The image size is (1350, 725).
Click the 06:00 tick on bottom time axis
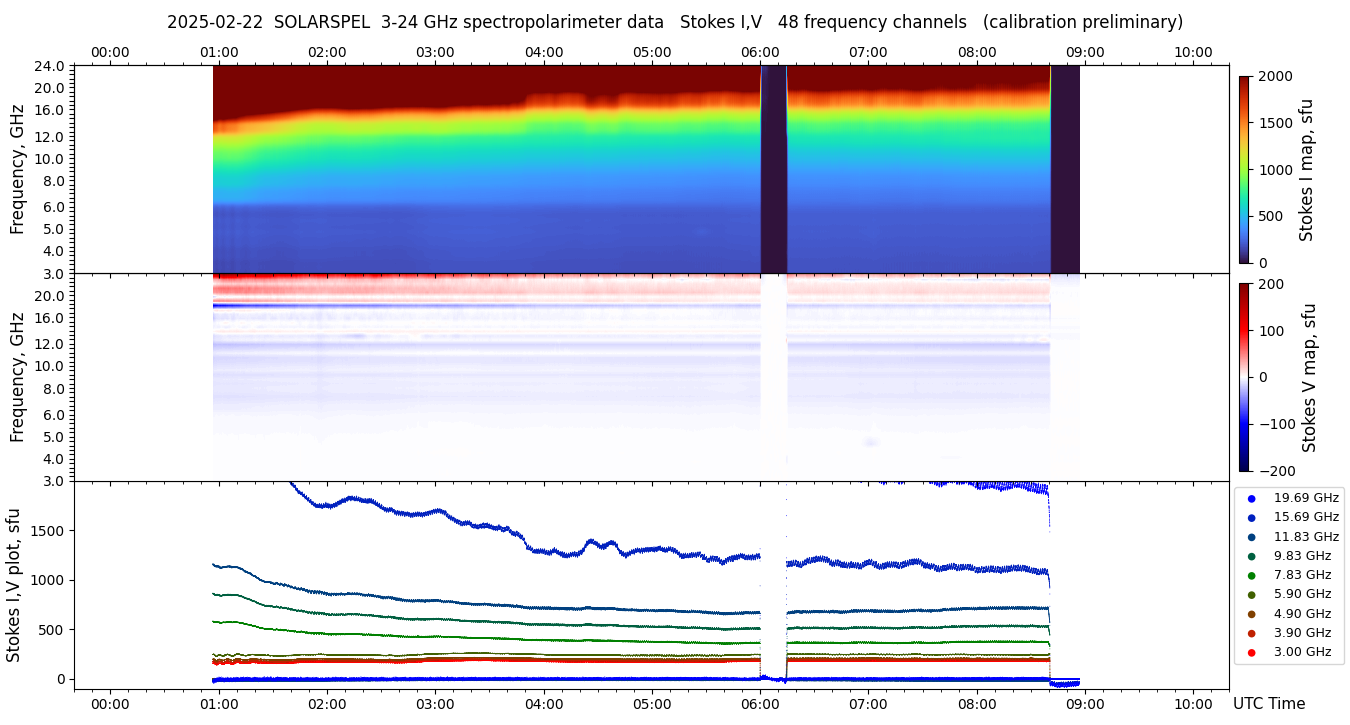tap(760, 703)
